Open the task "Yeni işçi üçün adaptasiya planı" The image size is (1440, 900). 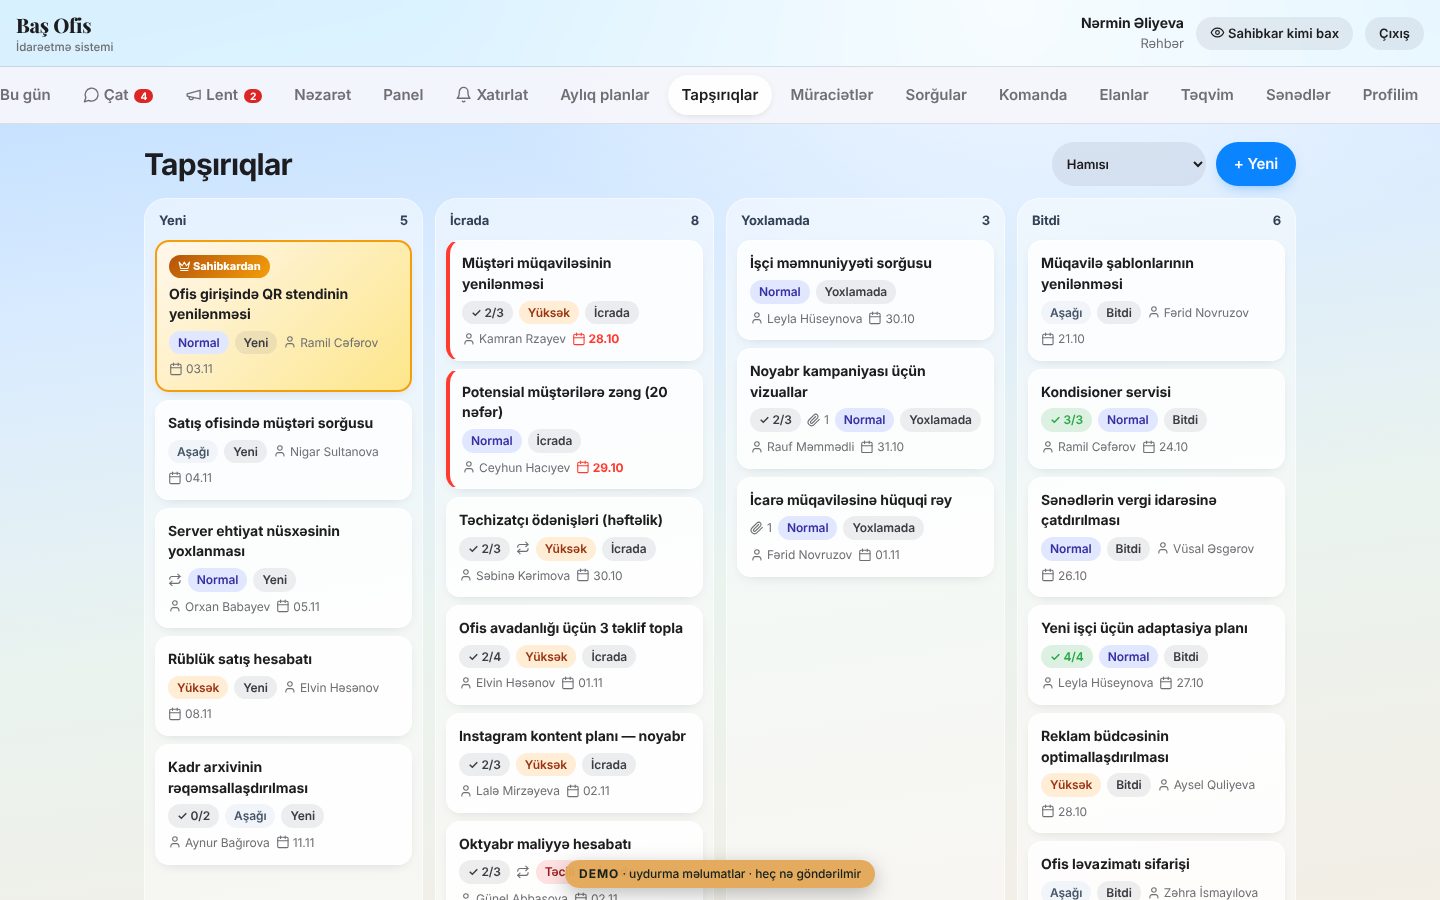1156,655
